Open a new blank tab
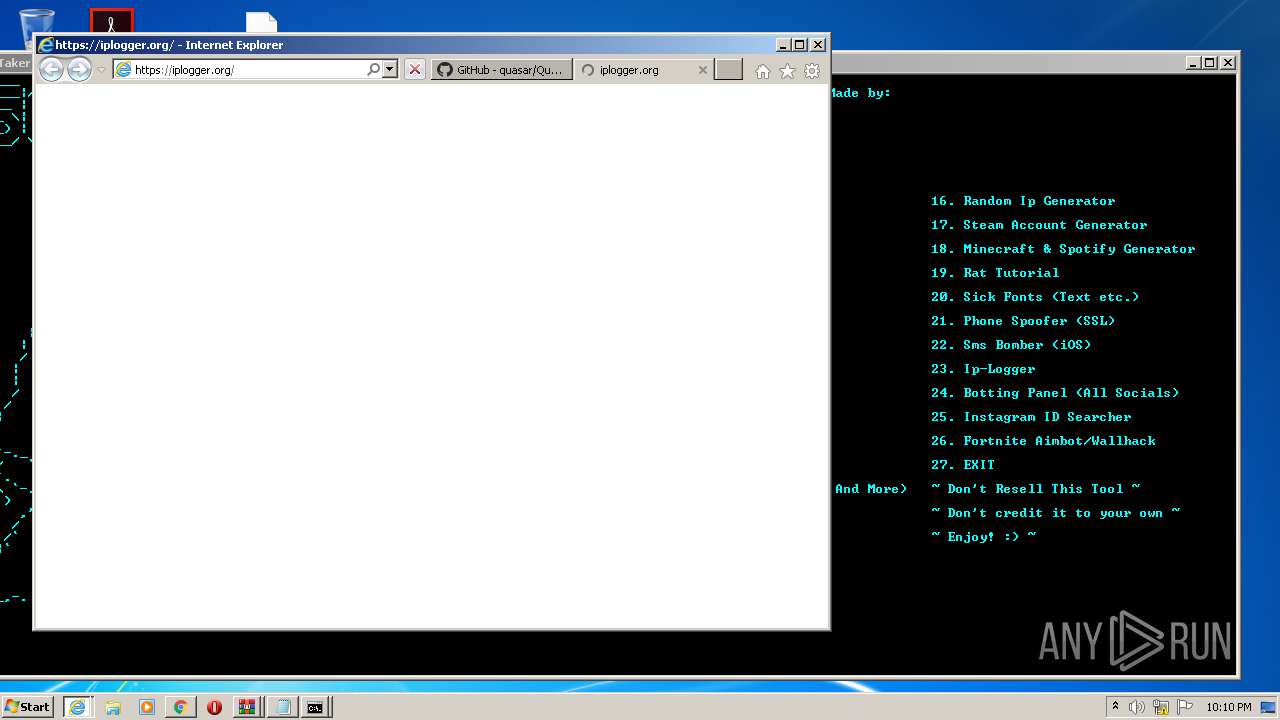This screenshot has width=1280, height=720. (x=729, y=70)
